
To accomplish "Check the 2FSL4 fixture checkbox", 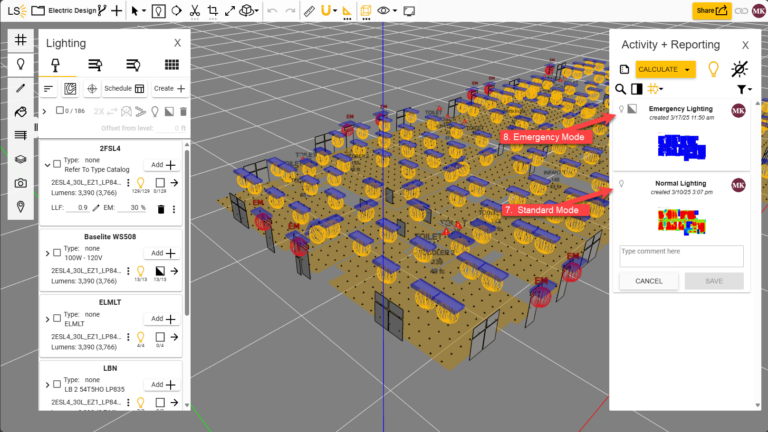I will (x=57, y=164).
